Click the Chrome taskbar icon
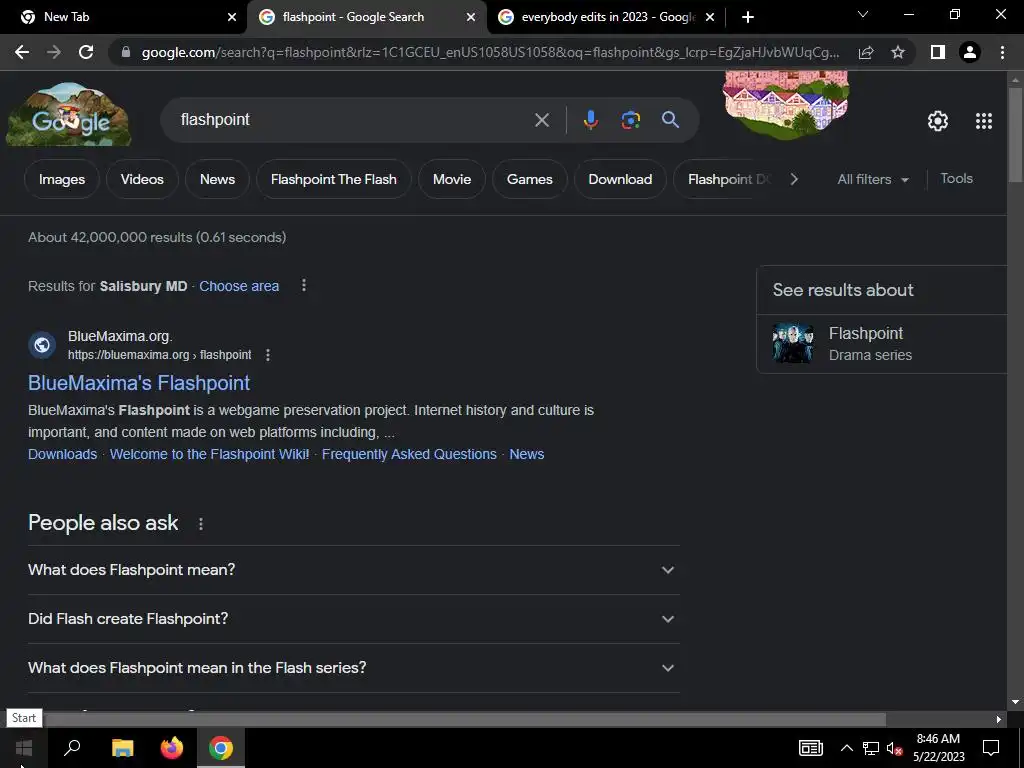This screenshot has width=1024, height=768. coord(221,748)
